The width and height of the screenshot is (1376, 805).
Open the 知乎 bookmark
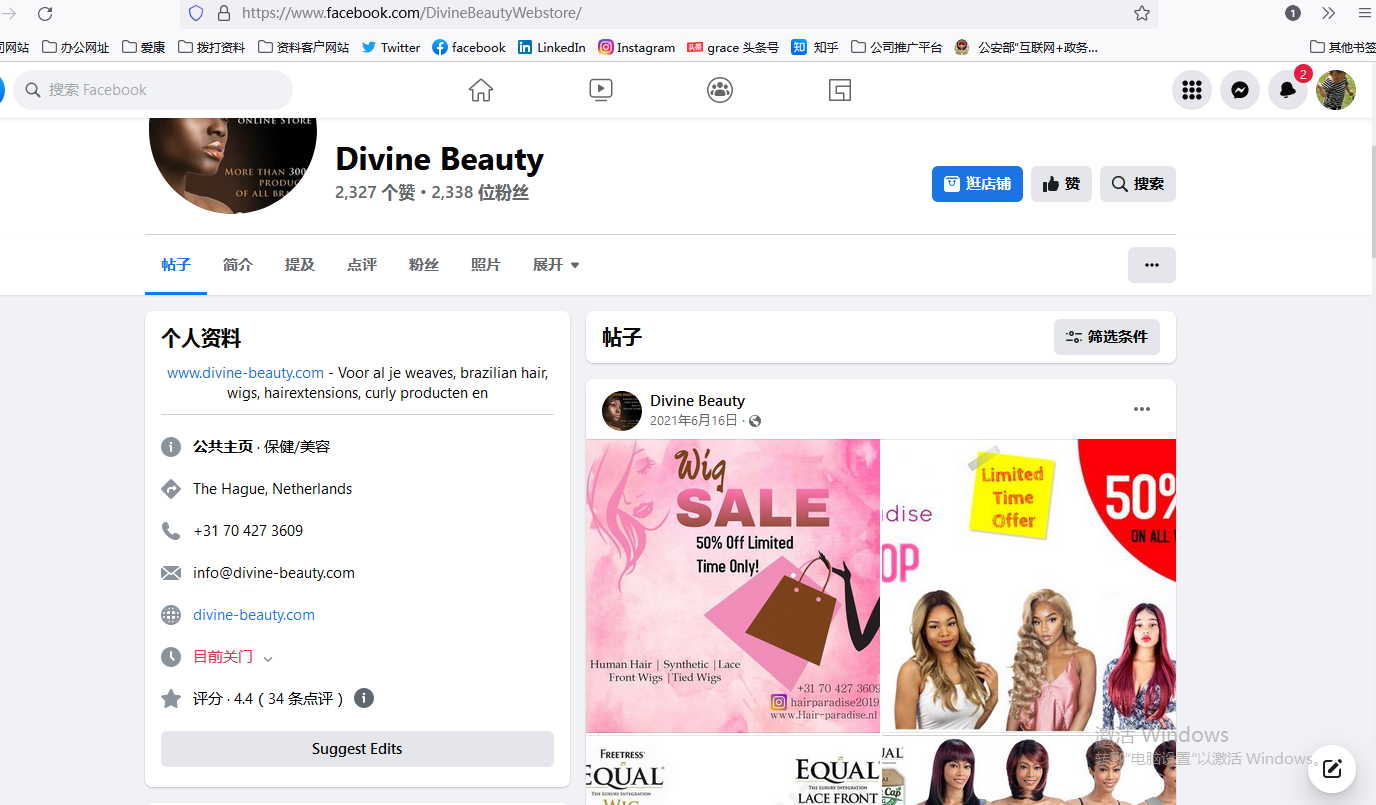click(815, 47)
